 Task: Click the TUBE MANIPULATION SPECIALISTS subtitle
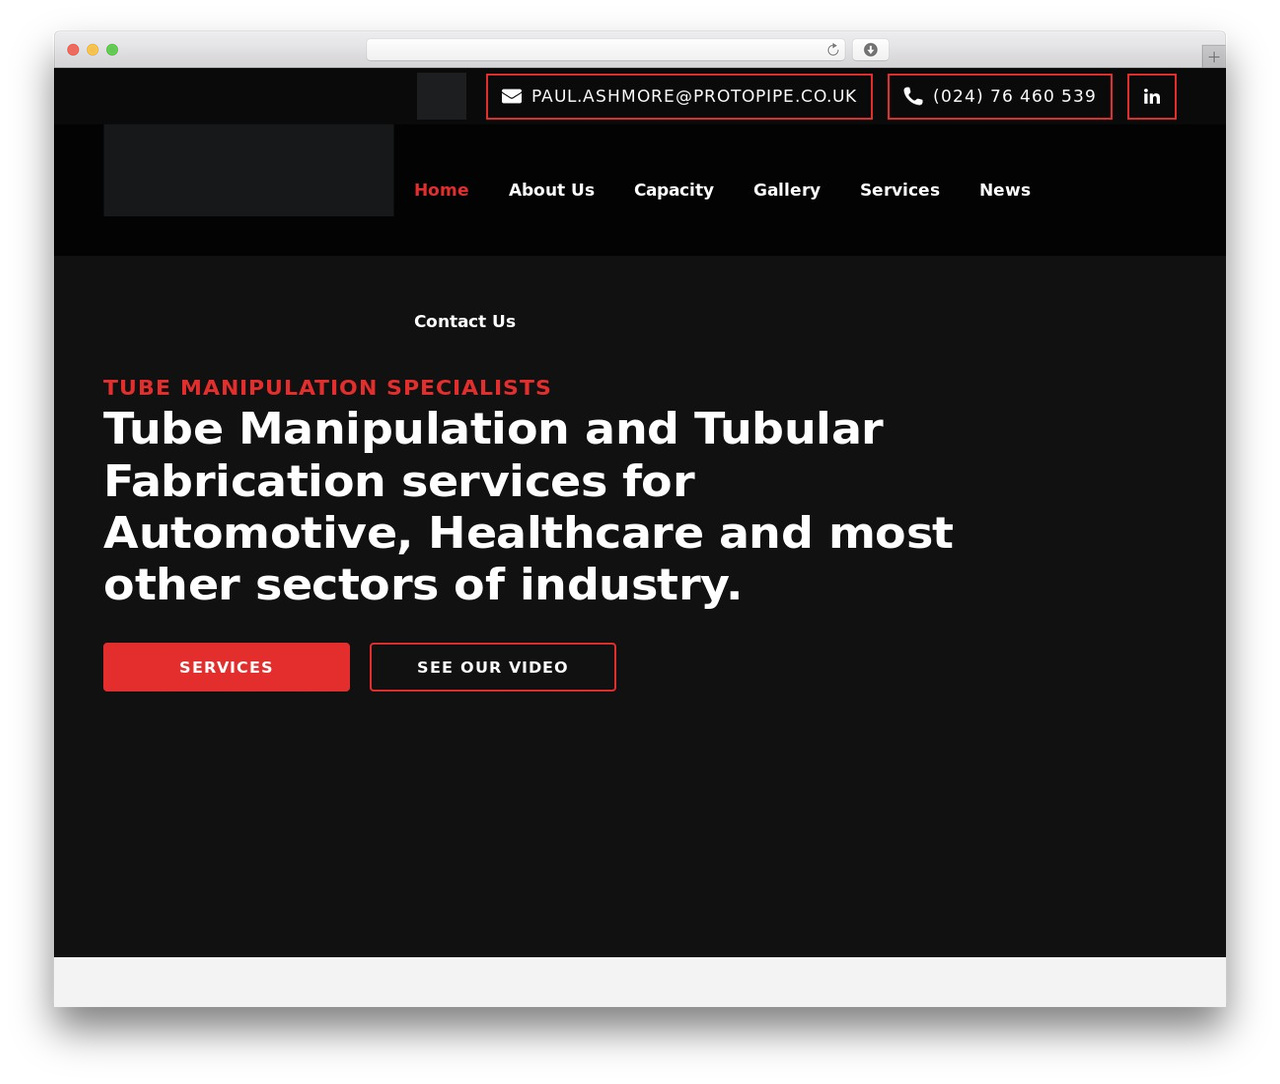(x=327, y=387)
